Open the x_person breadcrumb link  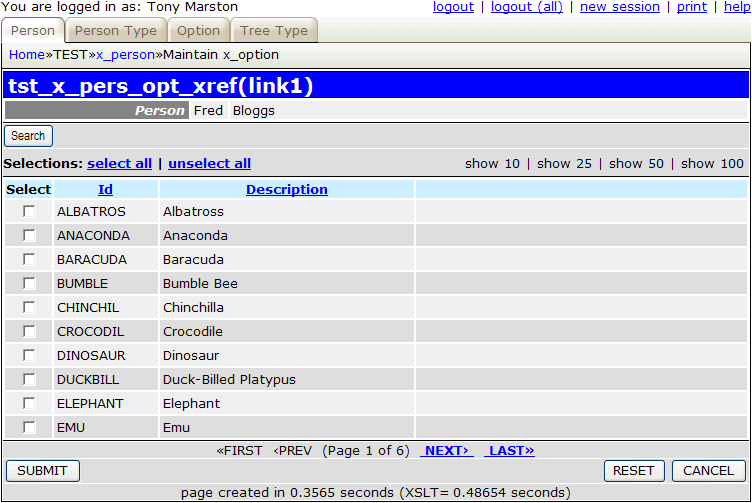point(125,54)
